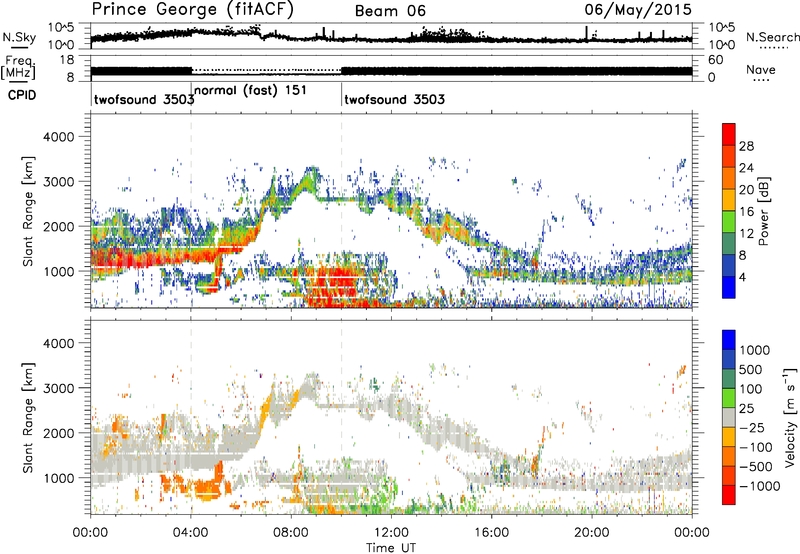
Task: Click the dashed 04:00 CPID marker in power panel
Action: (x=191, y=211)
